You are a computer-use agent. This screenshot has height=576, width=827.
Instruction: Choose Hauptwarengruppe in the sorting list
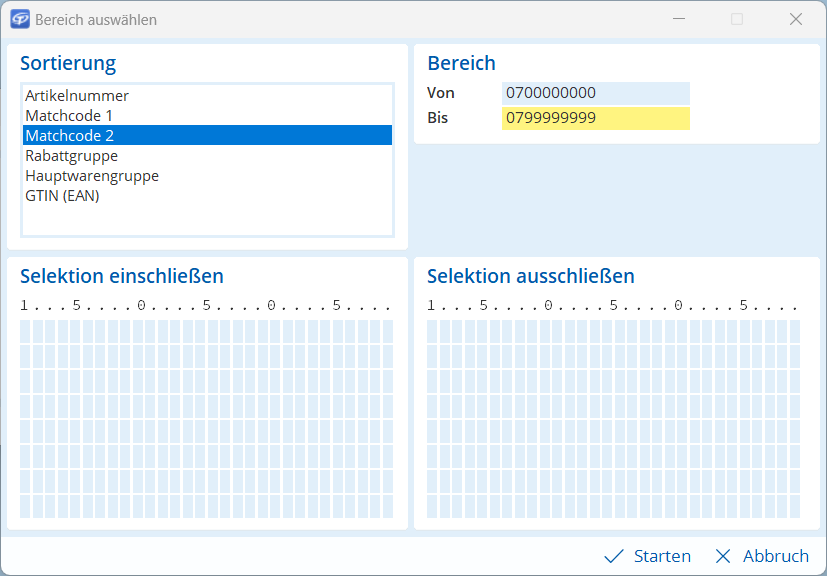[92, 176]
